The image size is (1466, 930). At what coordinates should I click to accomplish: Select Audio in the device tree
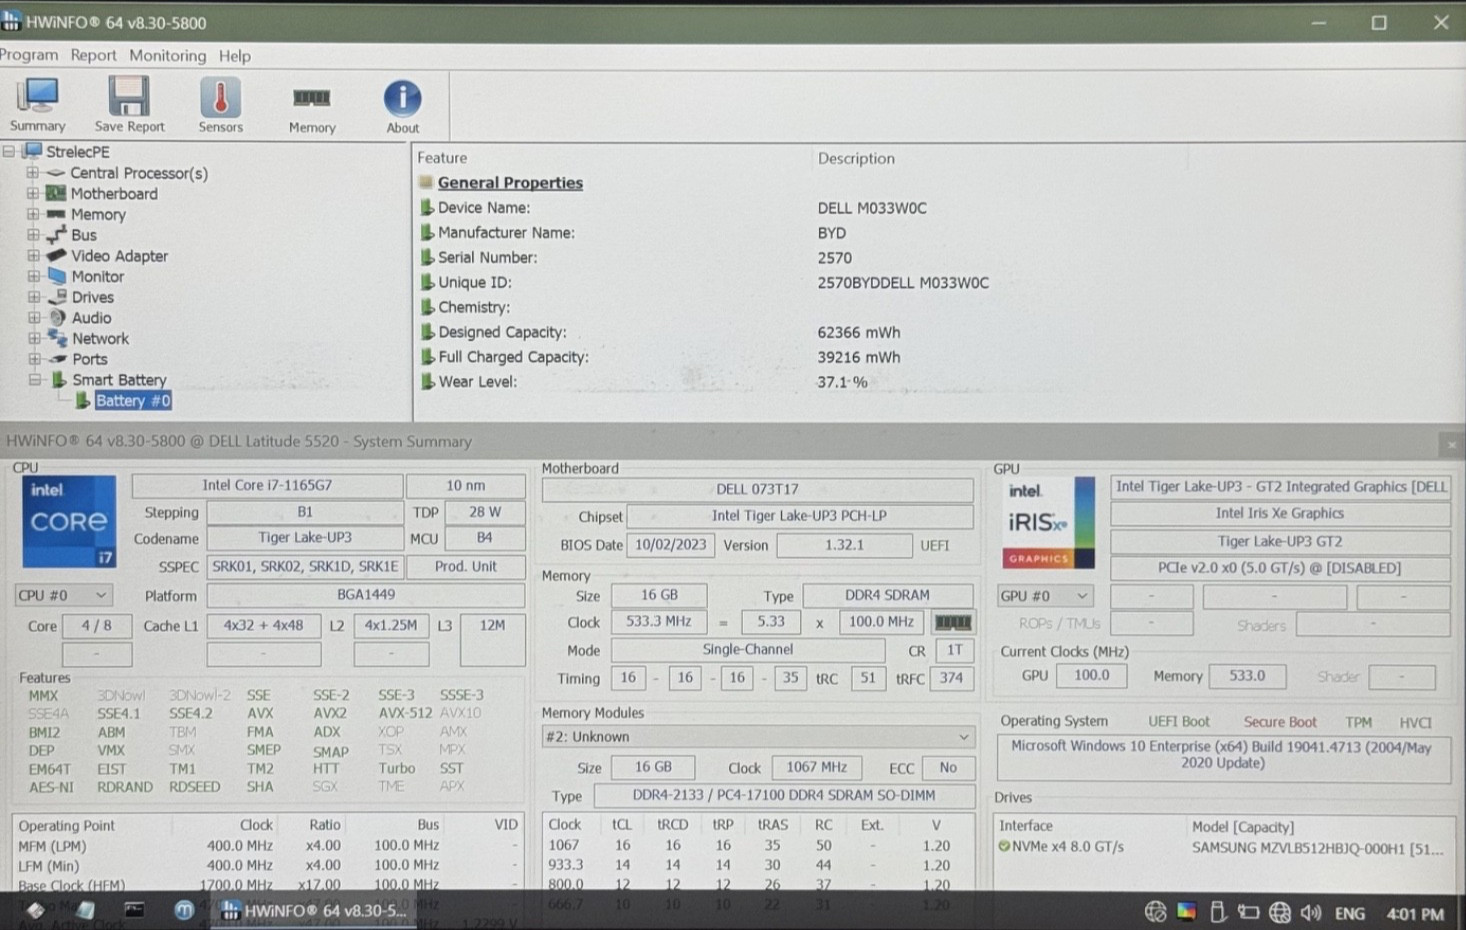pos(91,318)
